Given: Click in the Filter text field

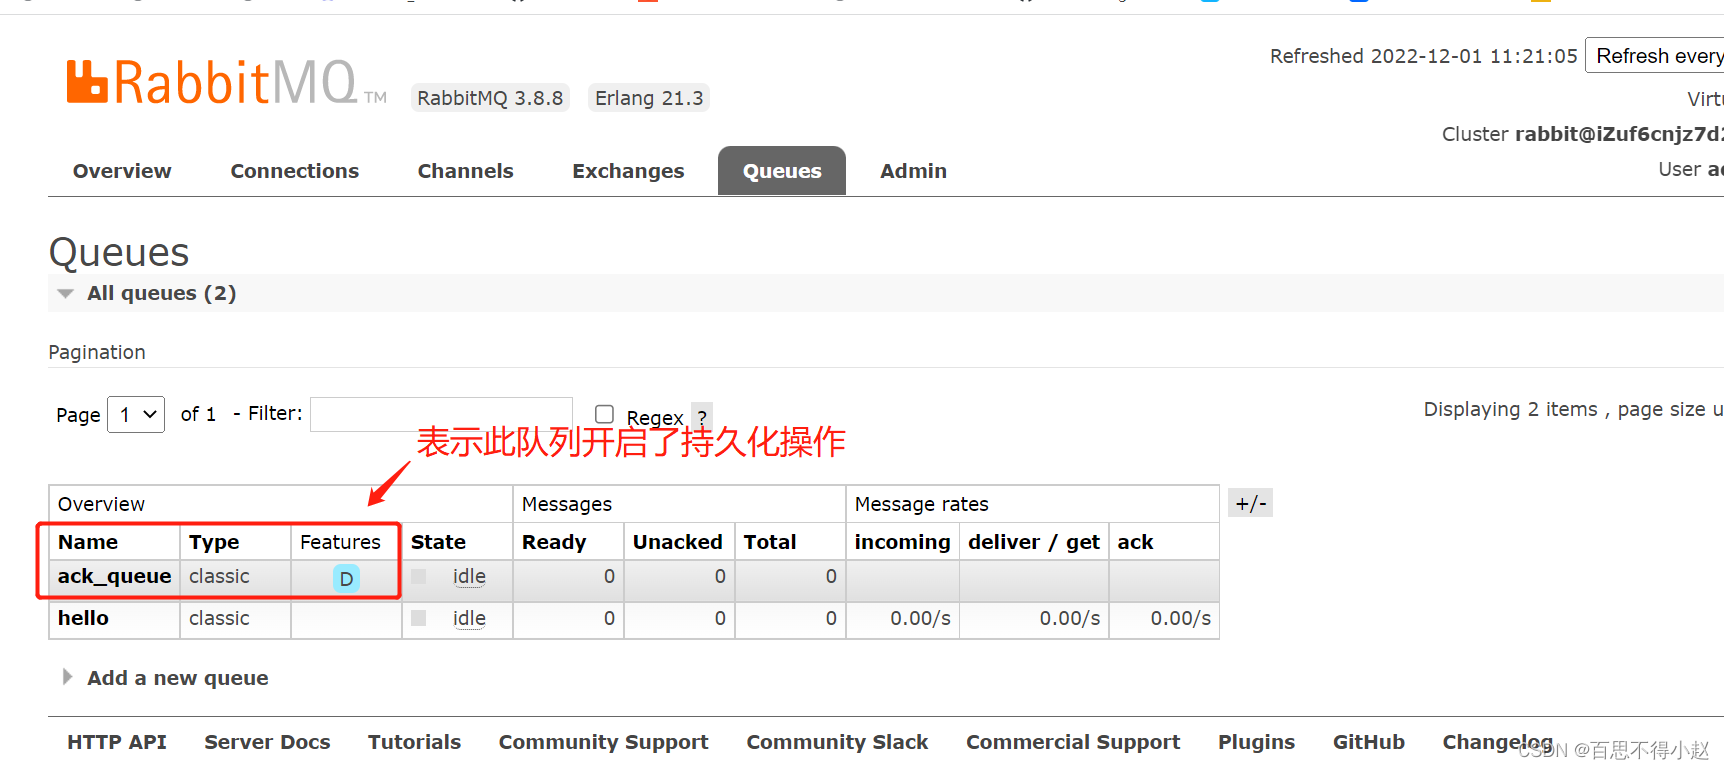Looking at the screenshot, I should tap(441, 414).
